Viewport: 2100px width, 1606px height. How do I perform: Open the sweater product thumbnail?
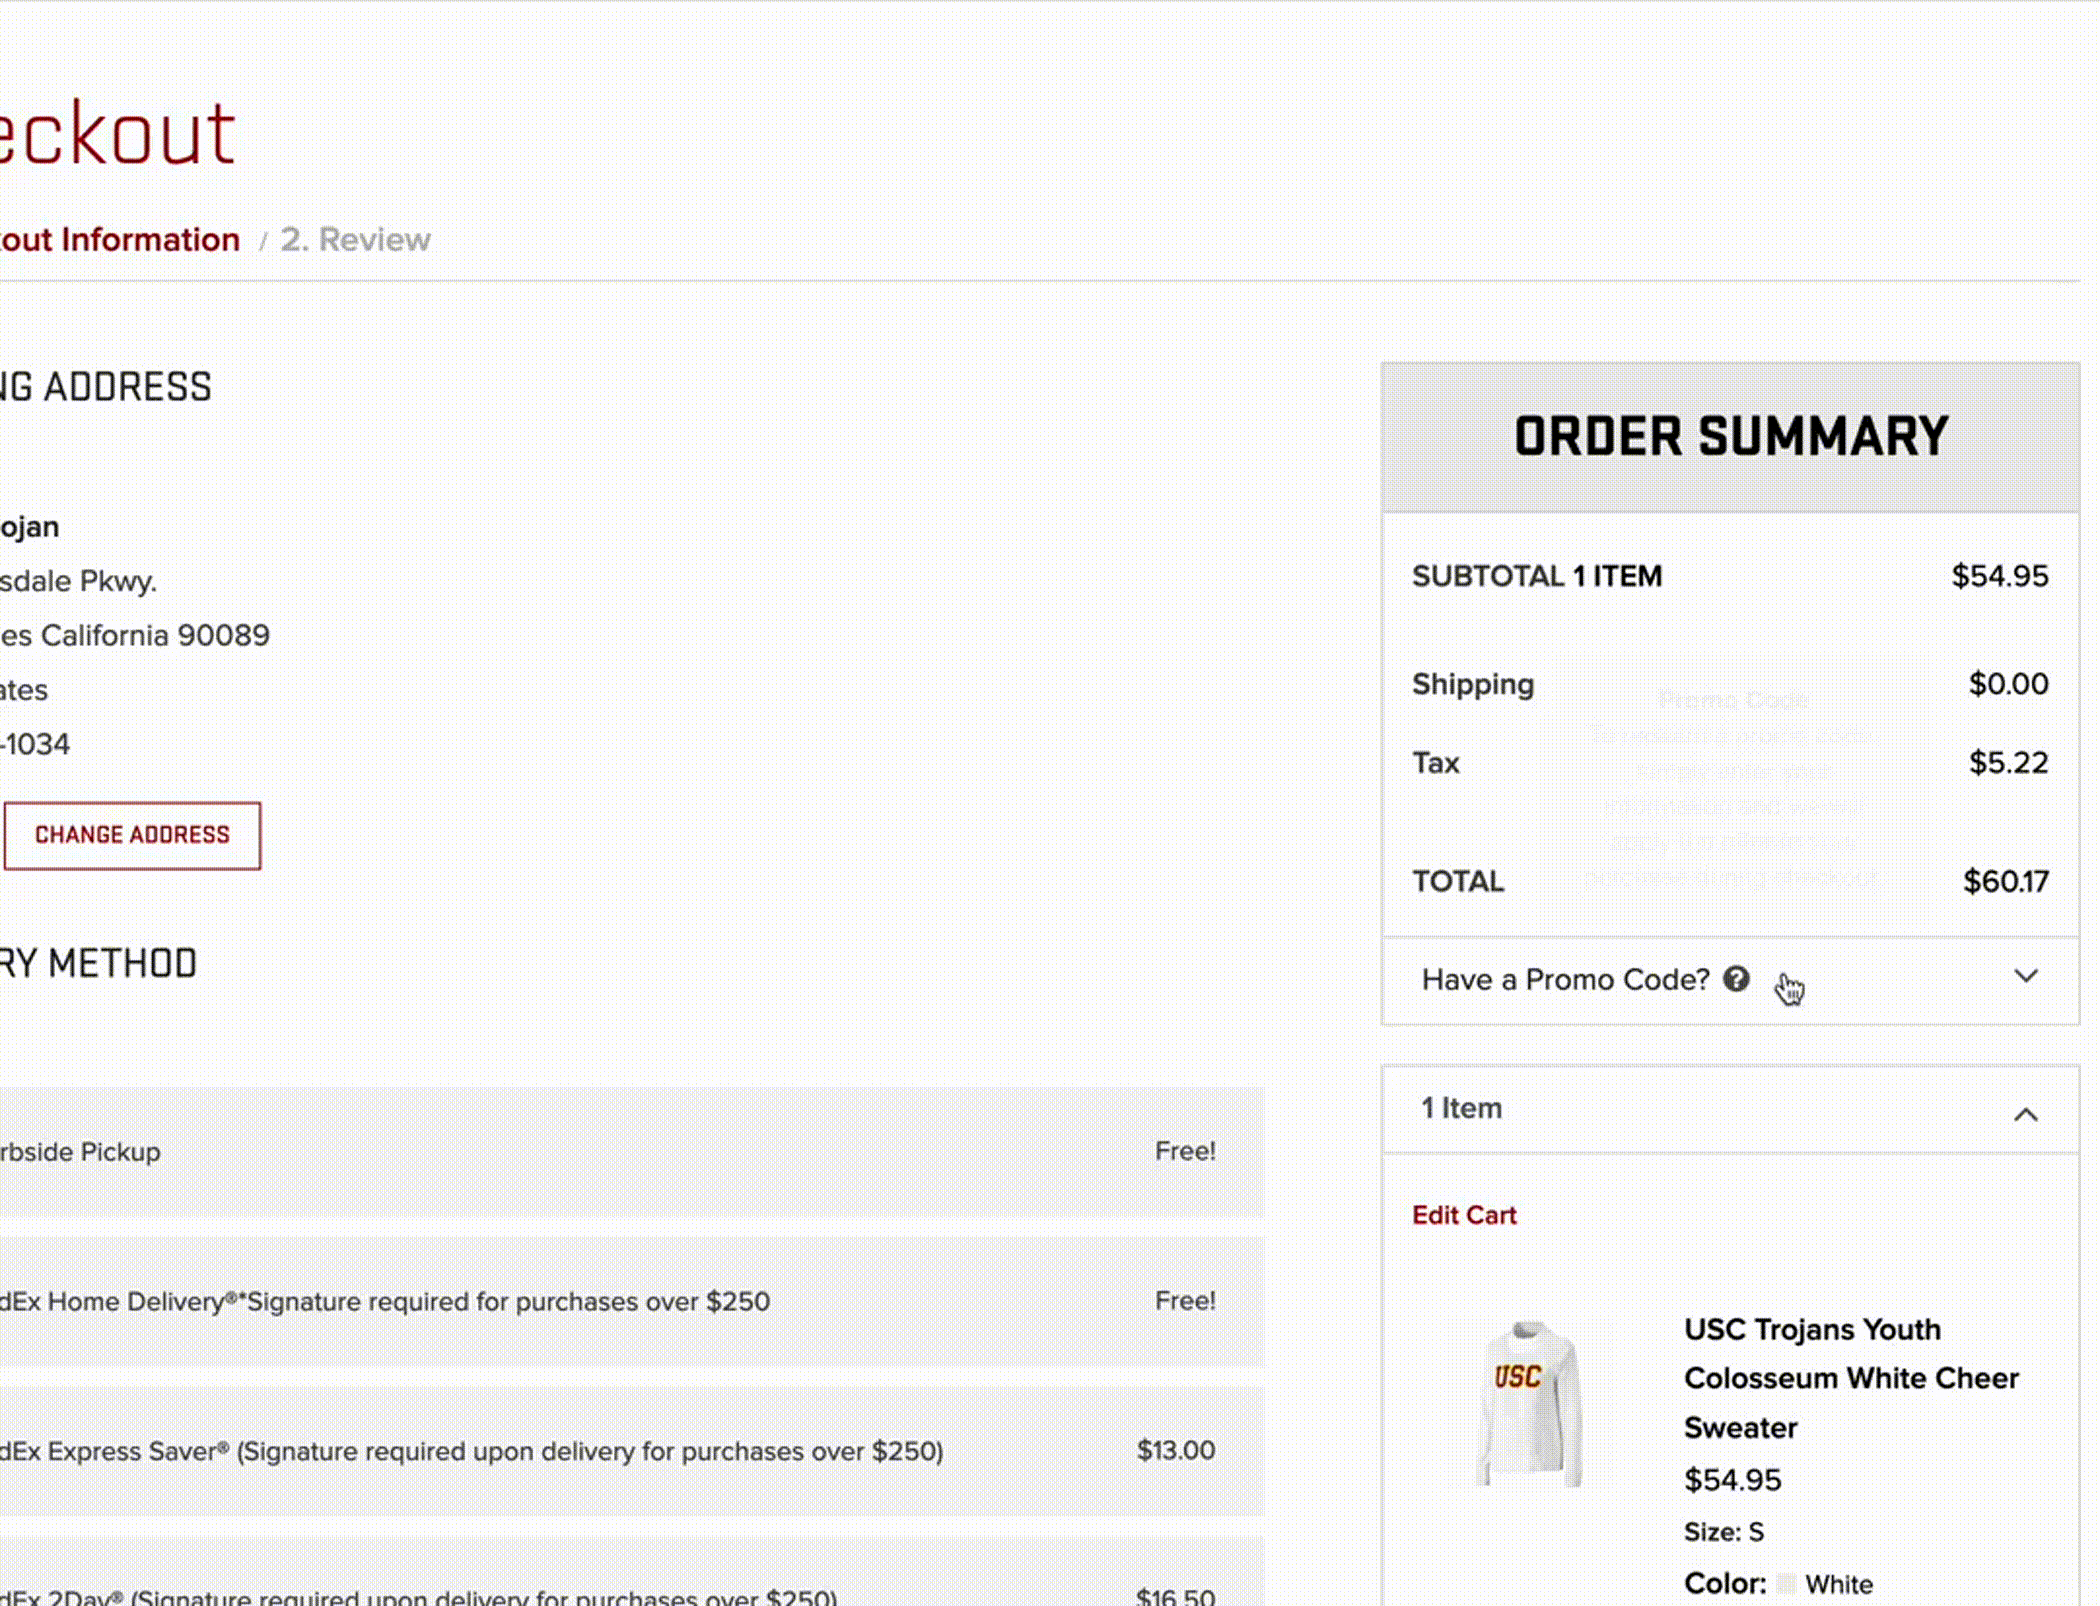click(x=1528, y=1404)
